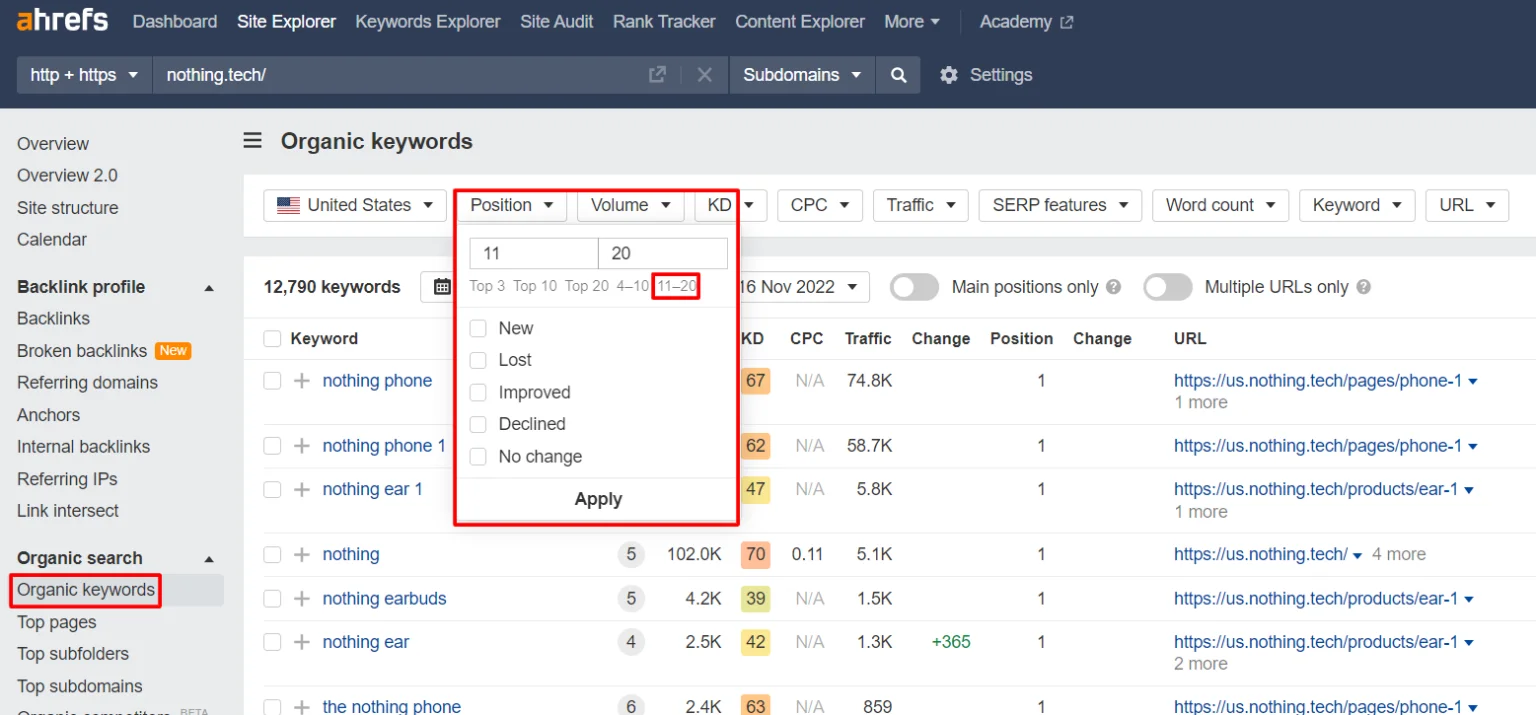
Task: Check the Declined checkbox
Action: point(478,424)
